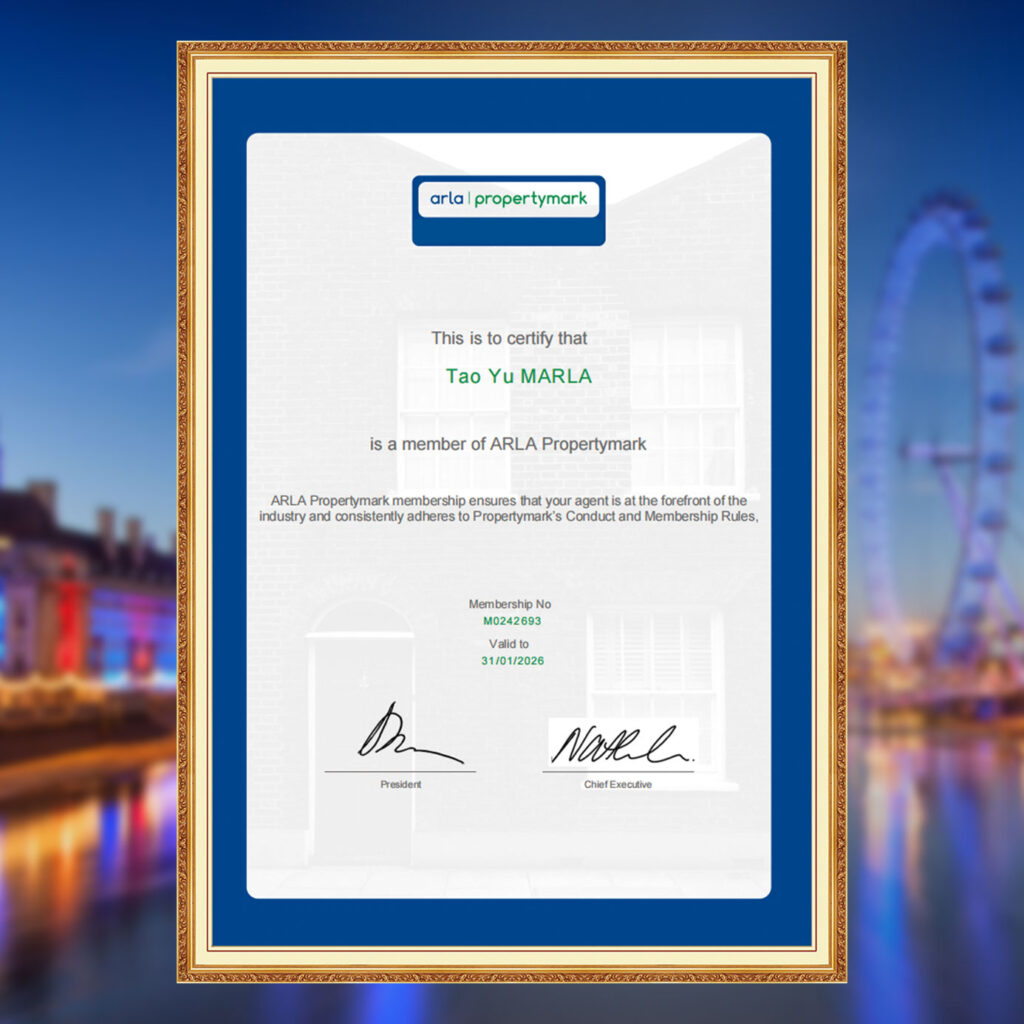The height and width of the screenshot is (1024, 1024).
Task: Click the Chief Executive's handwritten signature
Action: 620,743
